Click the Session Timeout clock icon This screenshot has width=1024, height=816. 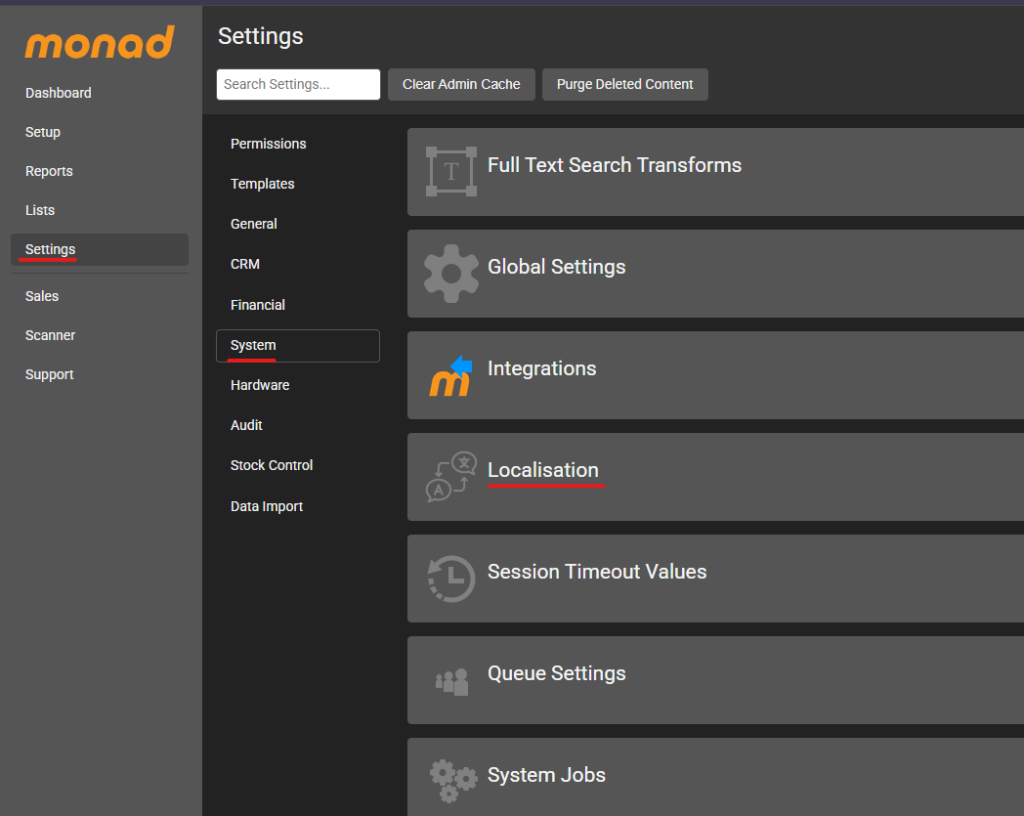click(451, 579)
